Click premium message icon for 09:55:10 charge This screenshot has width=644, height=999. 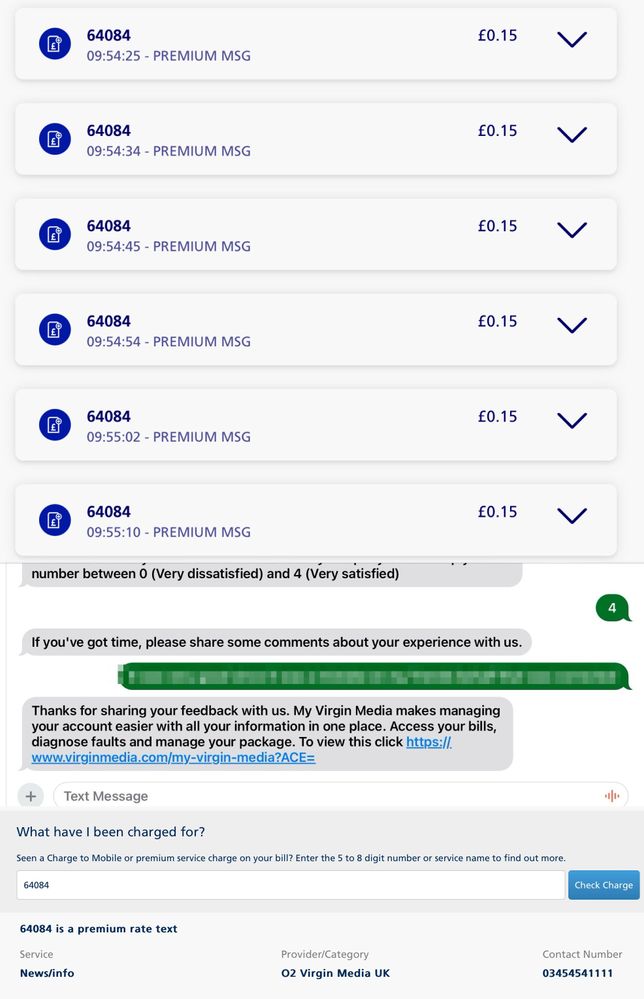tap(55, 520)
